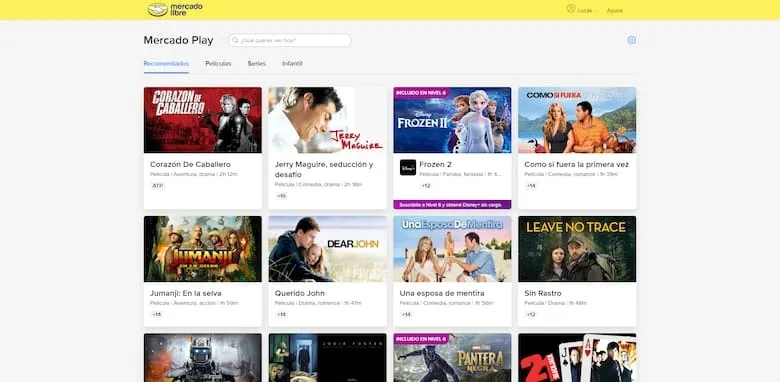Open the Lucas account dropdown
Image resolution: width=780 pixels, height=382 pixels.
point(585,10)
